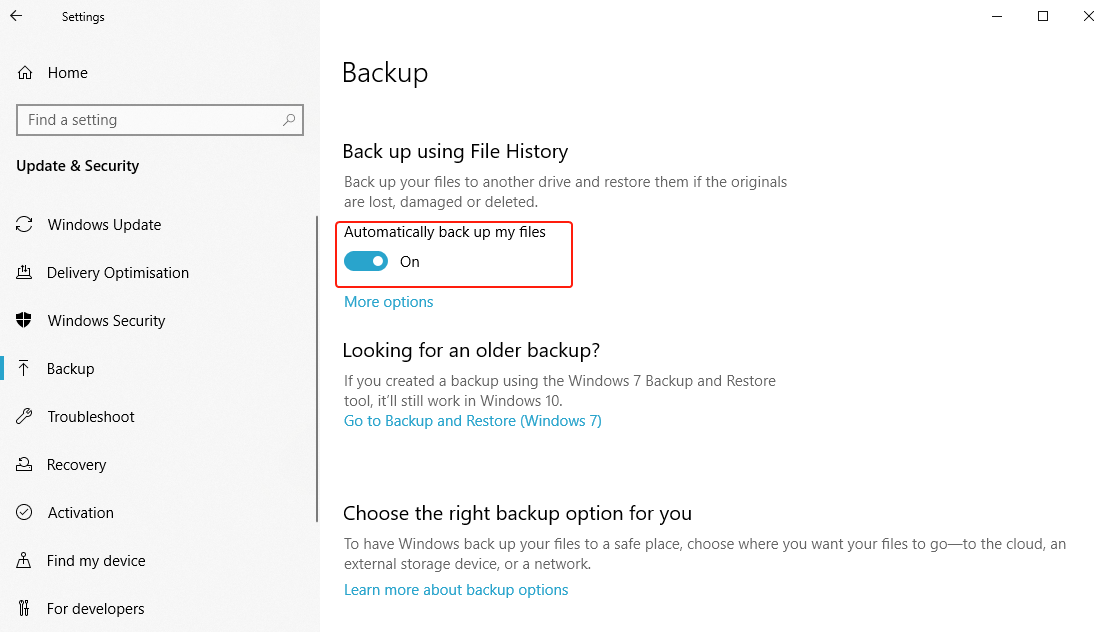Click the Delivery Optimisation icon

pyautogui.click(x=24, y=272)
